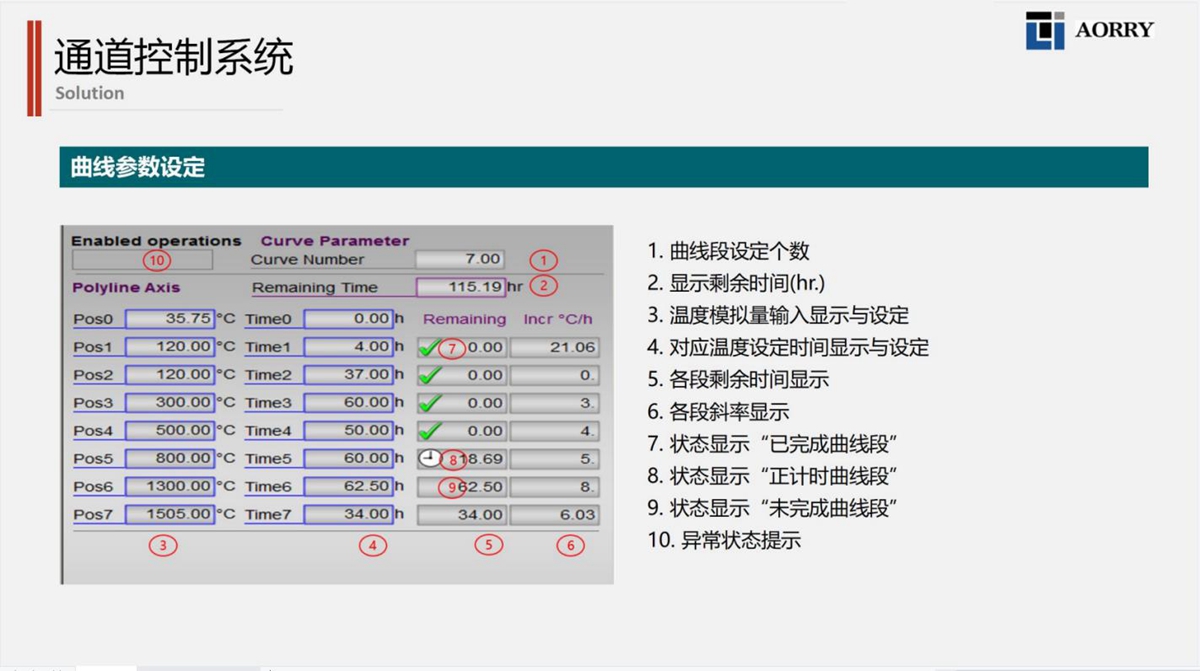This screenshot has width=1200, height=671.
Task: Click the Enabled operations heading
Action: click(156, 241)
